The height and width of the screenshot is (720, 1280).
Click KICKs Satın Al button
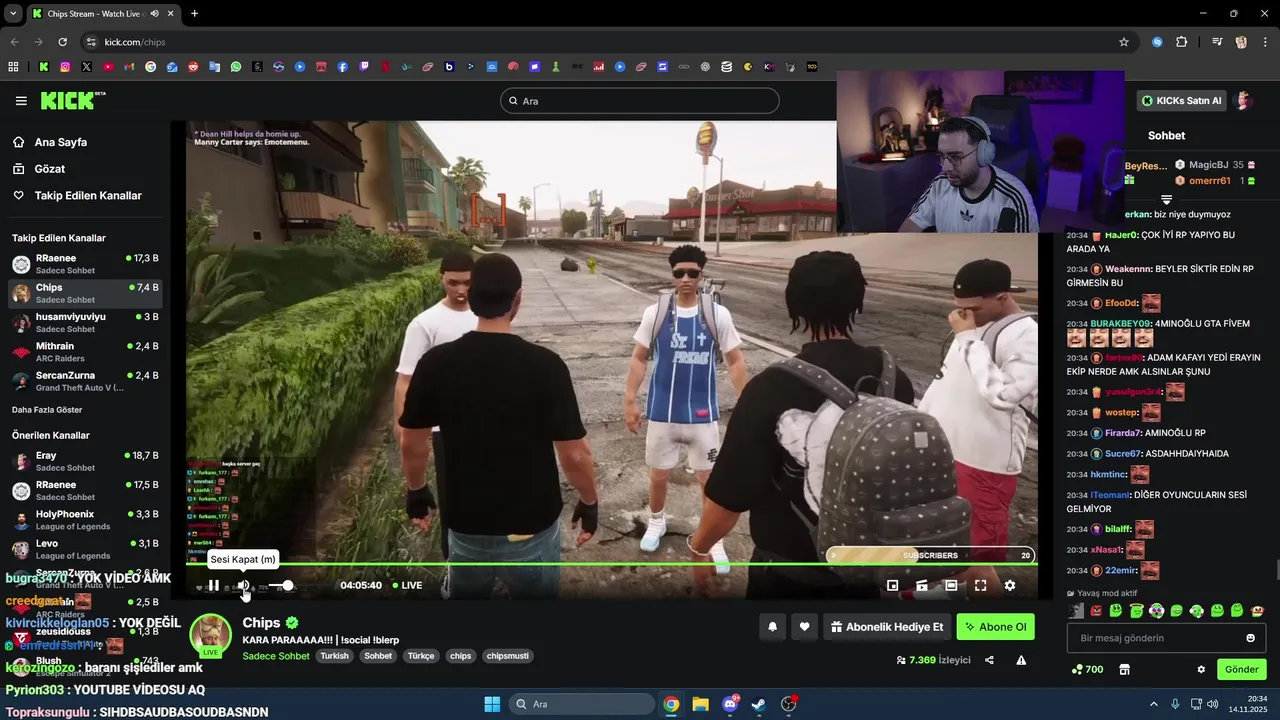click(x=1182, y=100)
